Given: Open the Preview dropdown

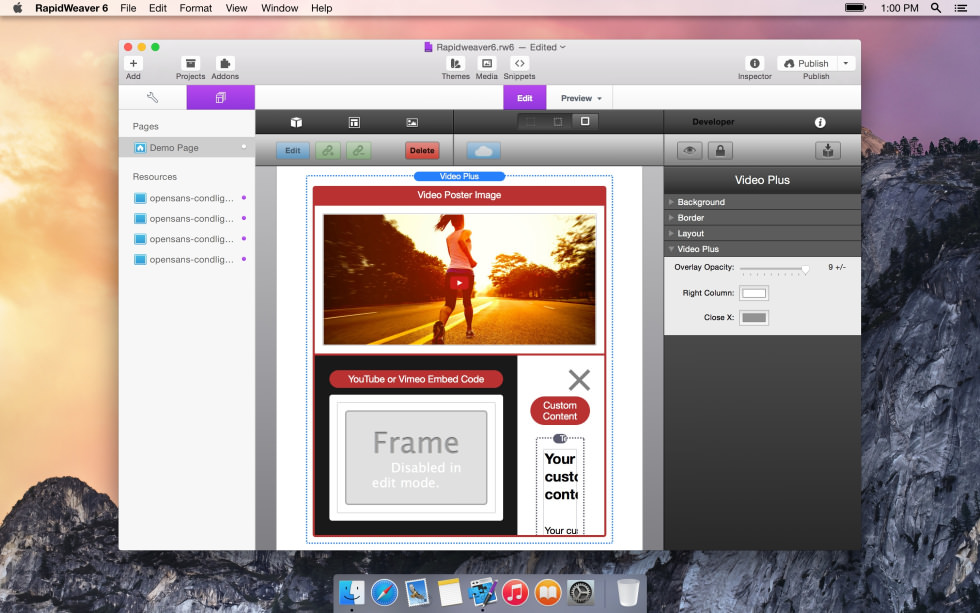Looking at the screenshot, I should pos(581,98).
